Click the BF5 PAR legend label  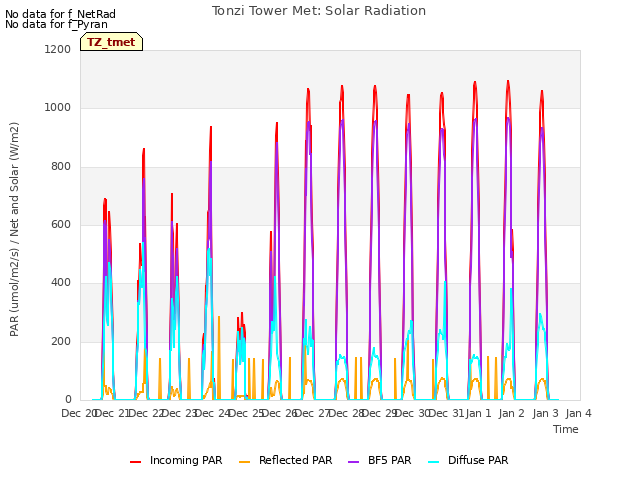point(389,460)
